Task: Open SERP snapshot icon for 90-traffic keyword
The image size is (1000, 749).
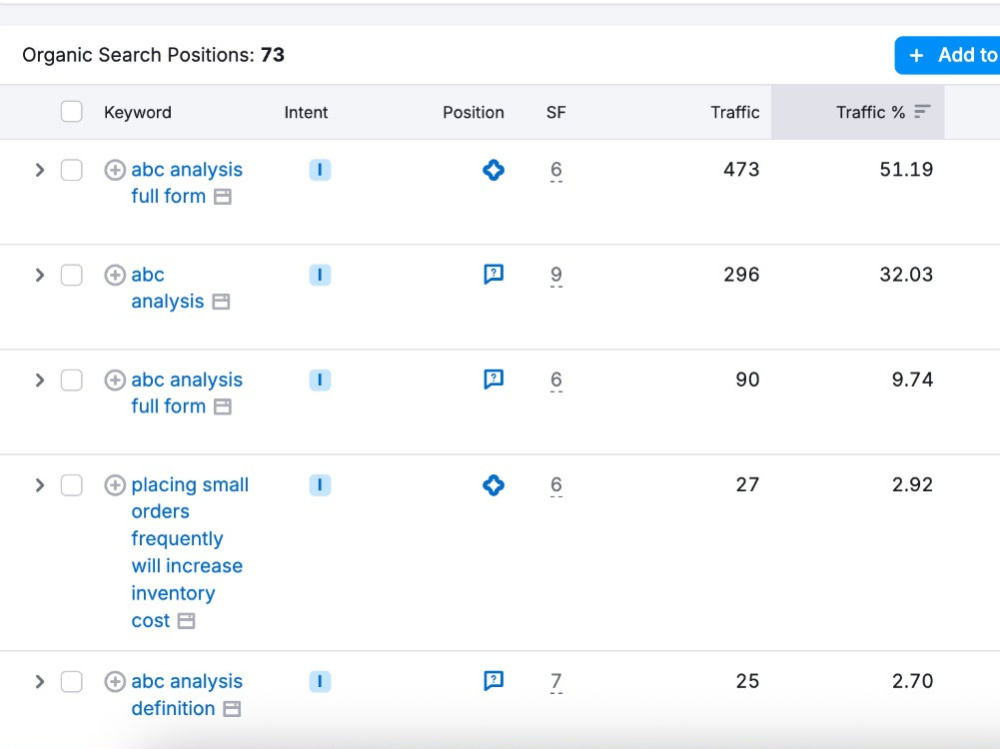Action: click(x=223, y=406)
